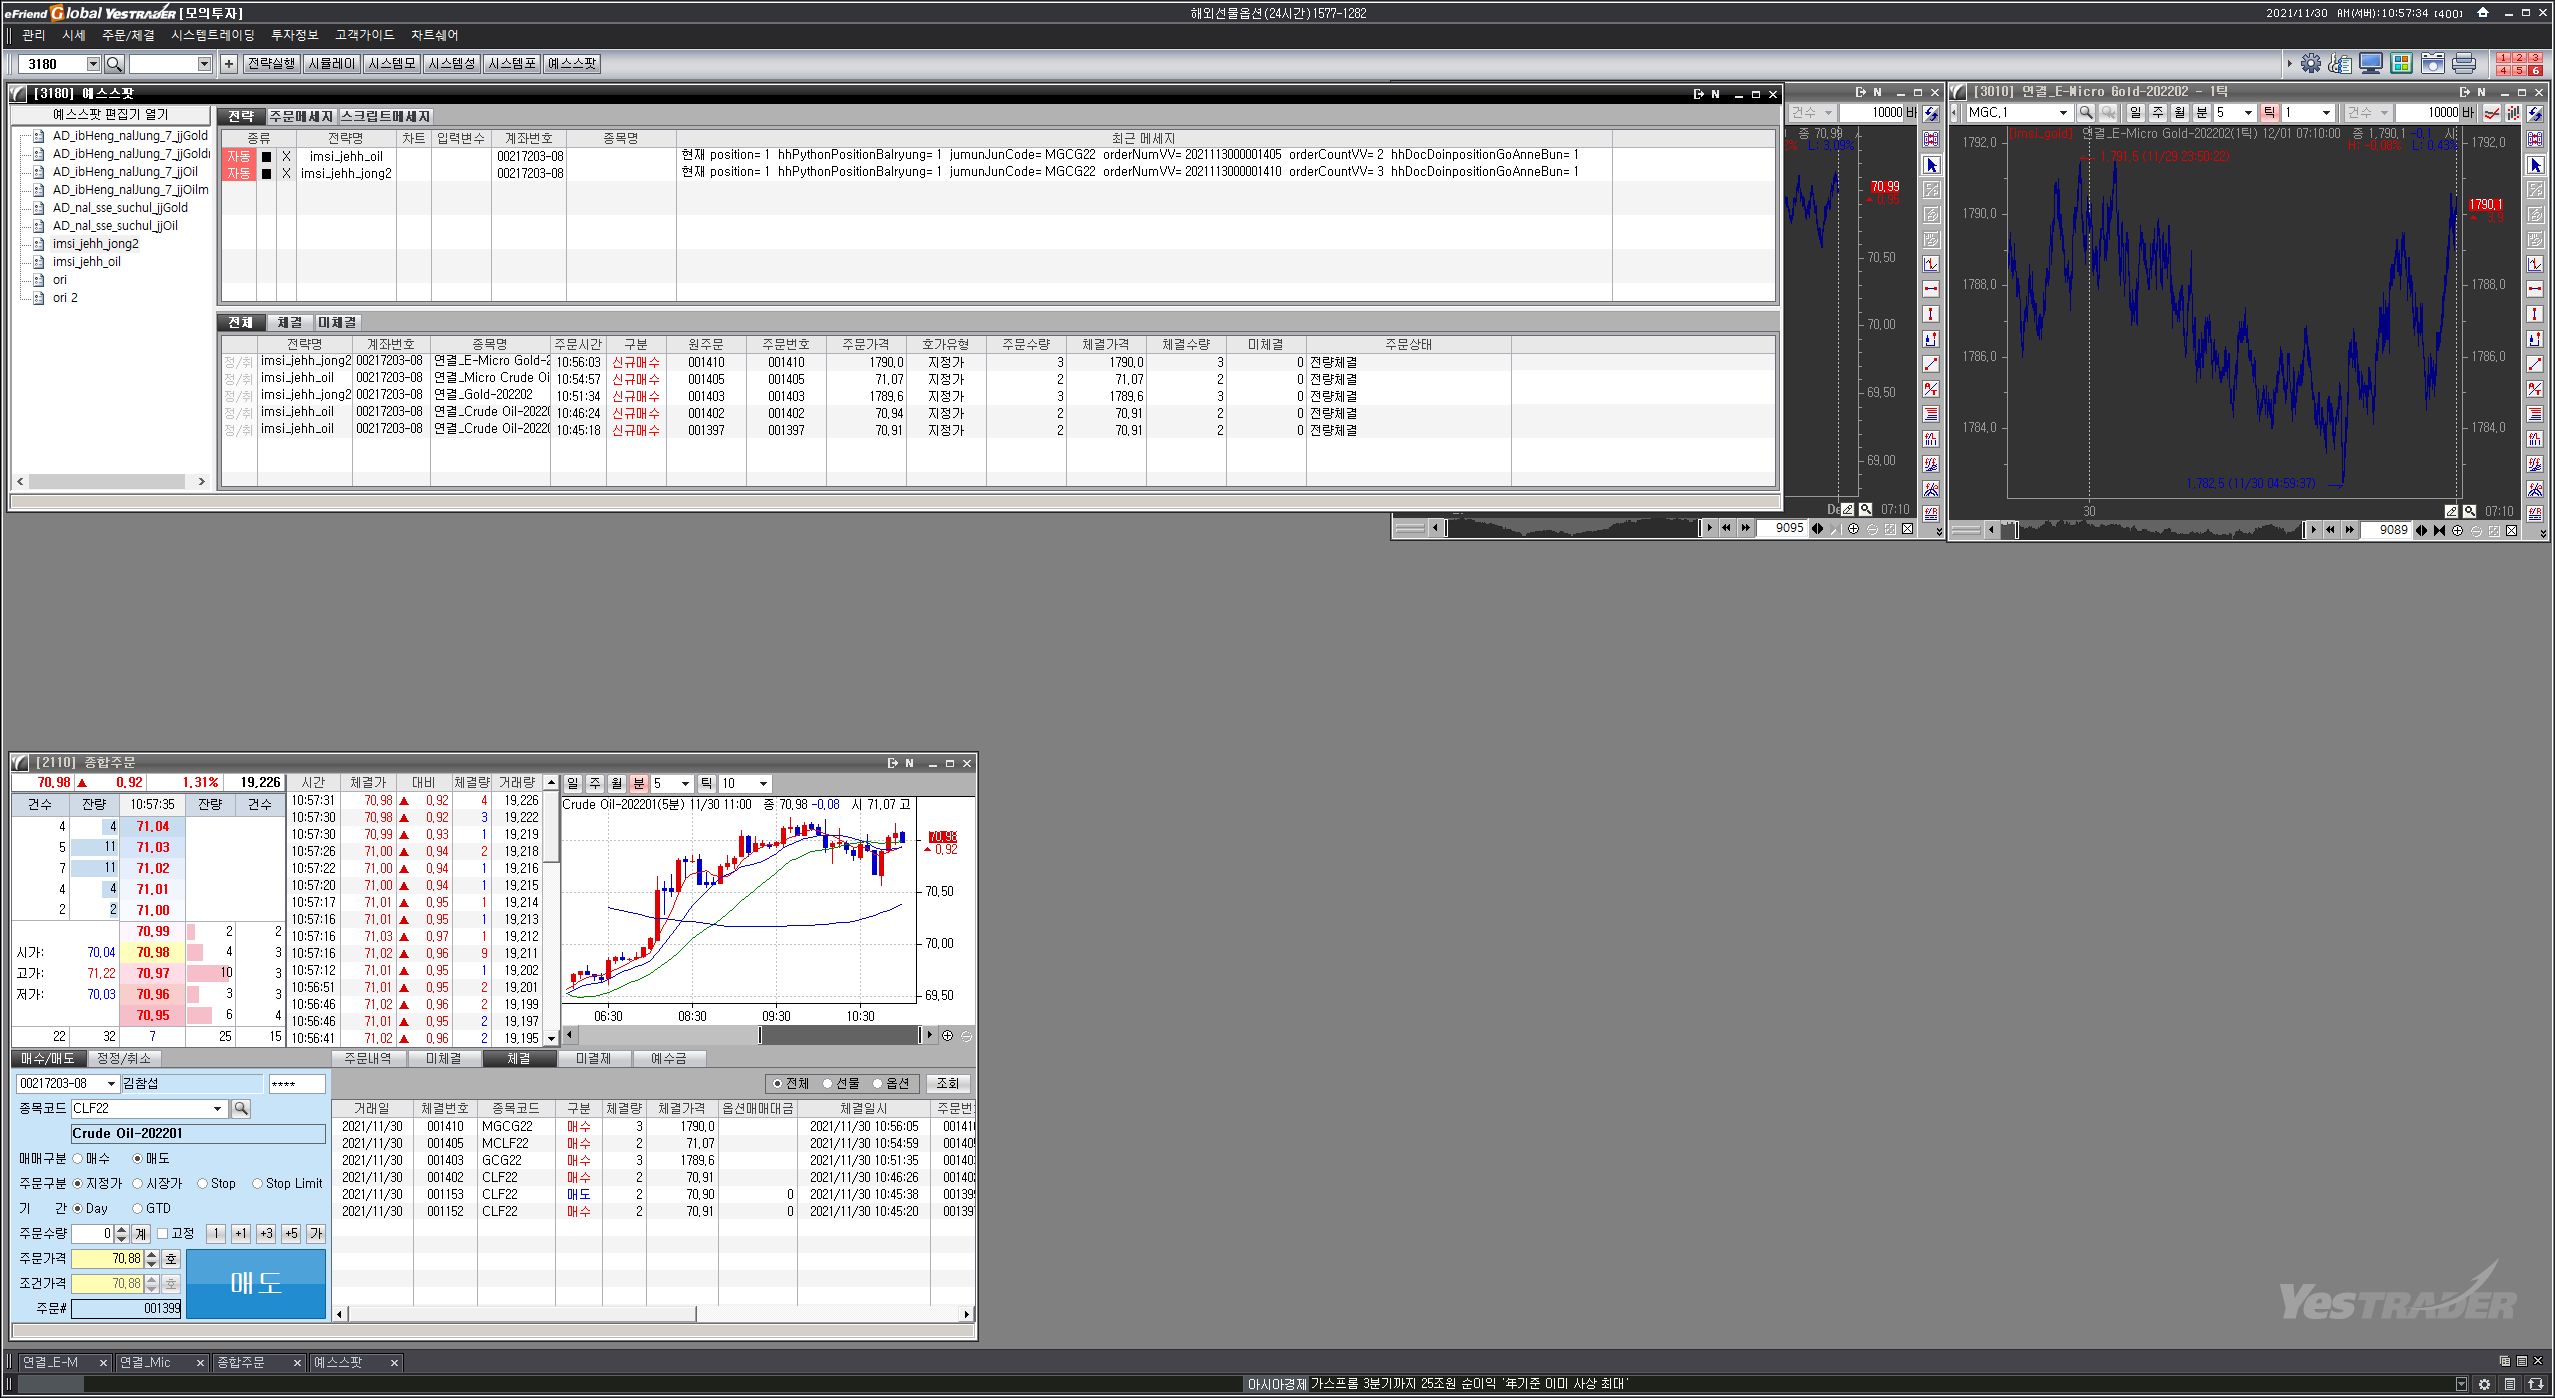The width and height of the screenshot is (2555, 1398).
Task: Click search icon beside CLF22 code field
Action: point(240,1108)
